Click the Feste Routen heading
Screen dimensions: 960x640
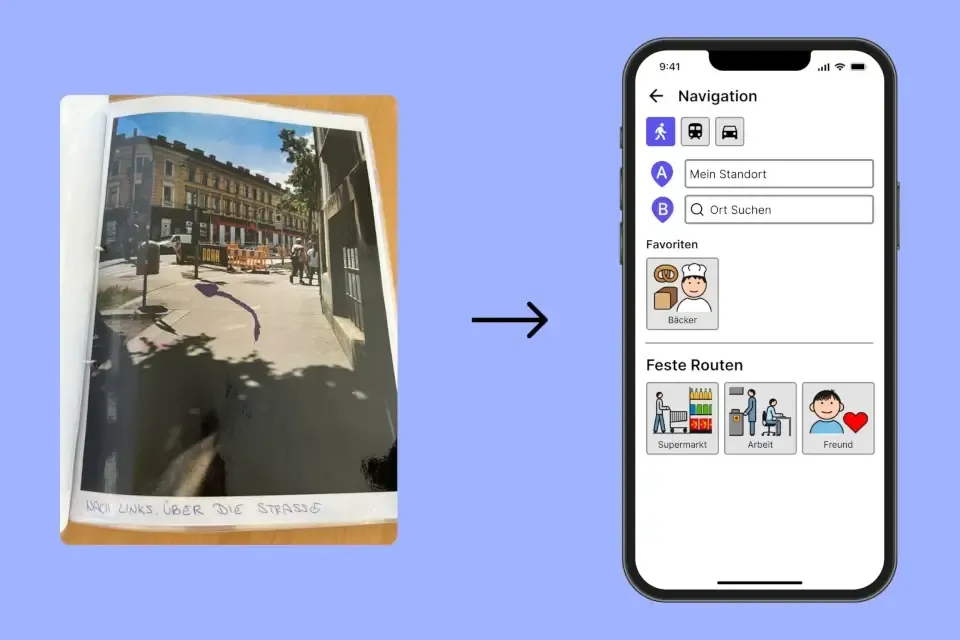[694, 365]
